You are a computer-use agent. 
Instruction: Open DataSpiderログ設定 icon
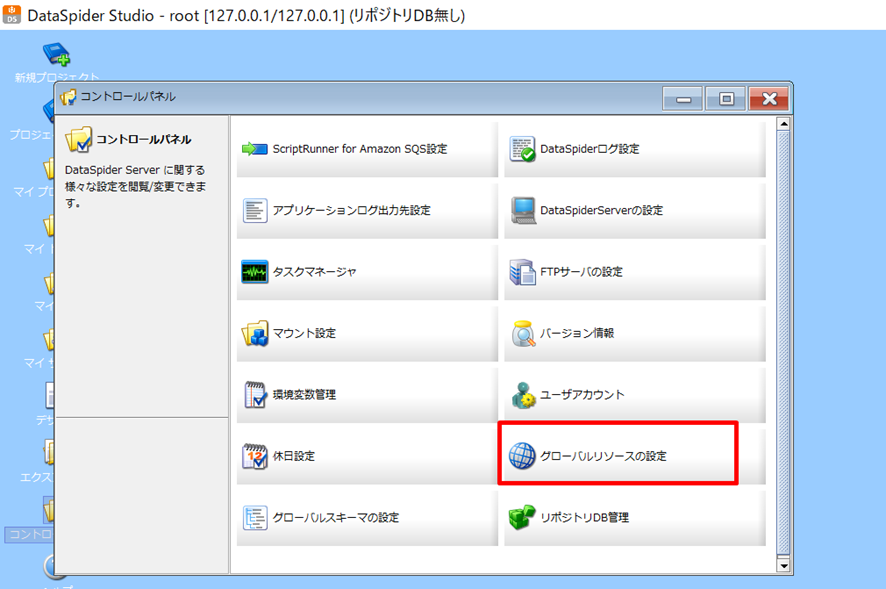522,149
